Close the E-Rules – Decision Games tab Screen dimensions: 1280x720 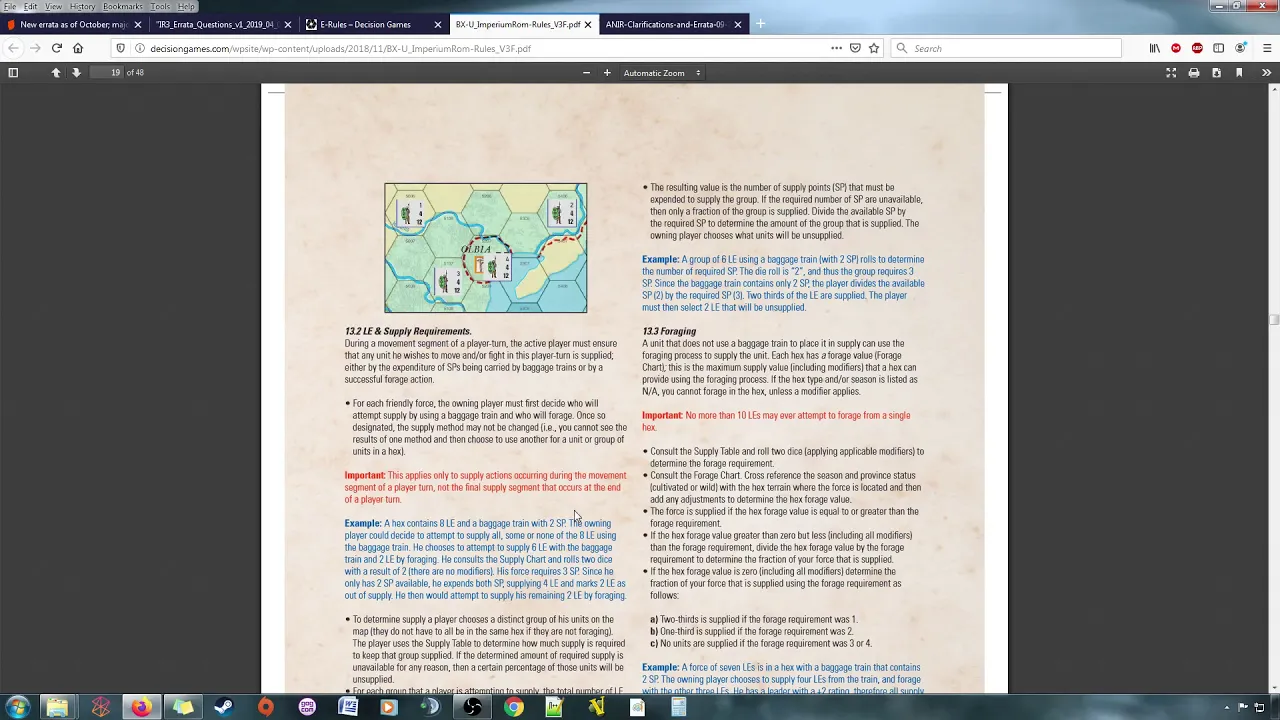pos(438,24)
